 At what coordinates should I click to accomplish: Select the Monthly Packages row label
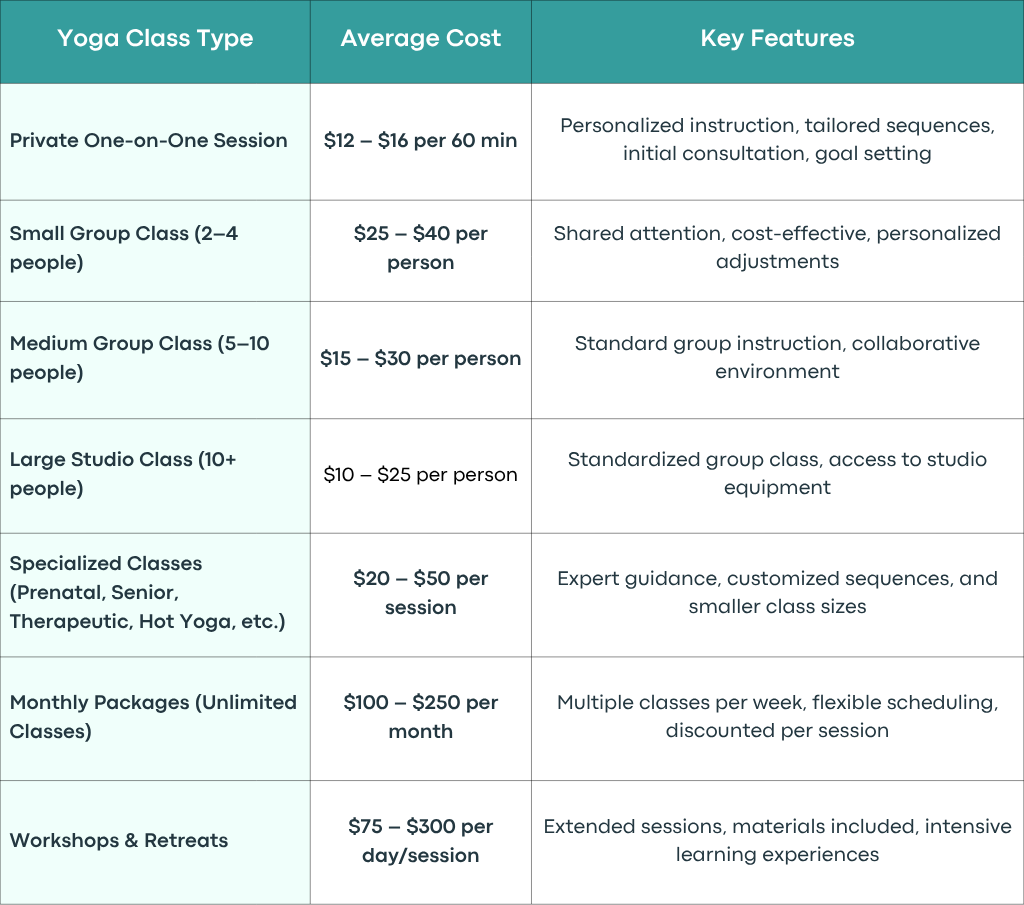153,716
